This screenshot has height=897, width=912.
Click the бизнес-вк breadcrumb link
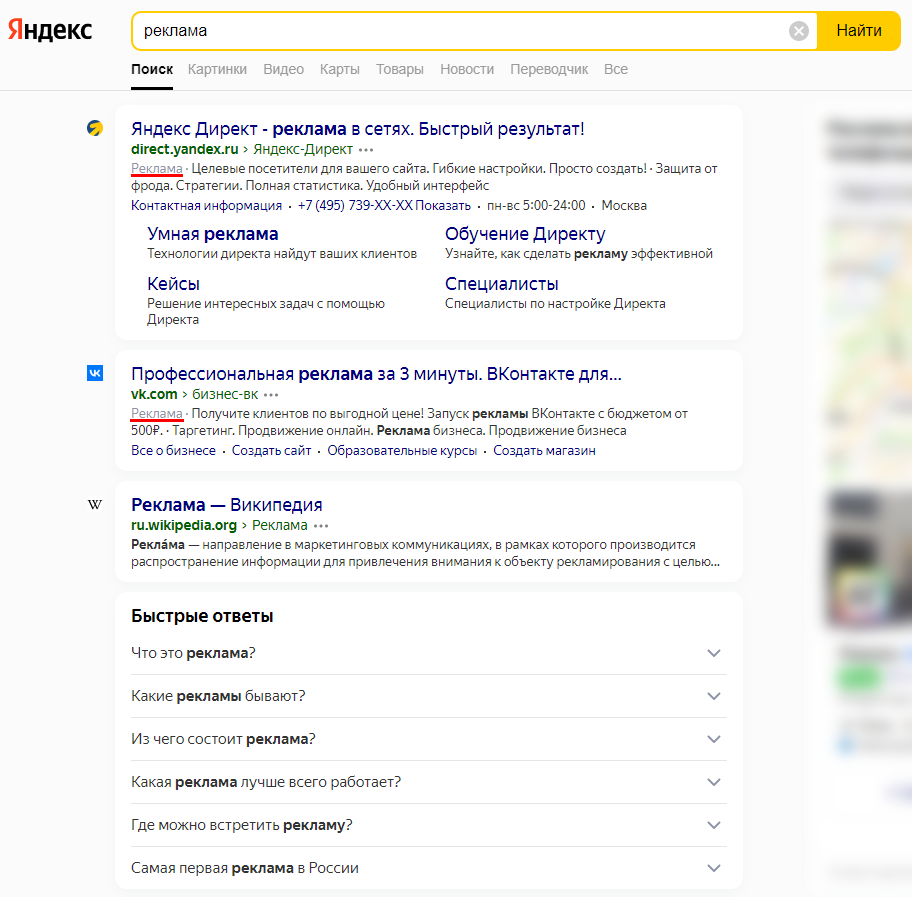point(225,394)
